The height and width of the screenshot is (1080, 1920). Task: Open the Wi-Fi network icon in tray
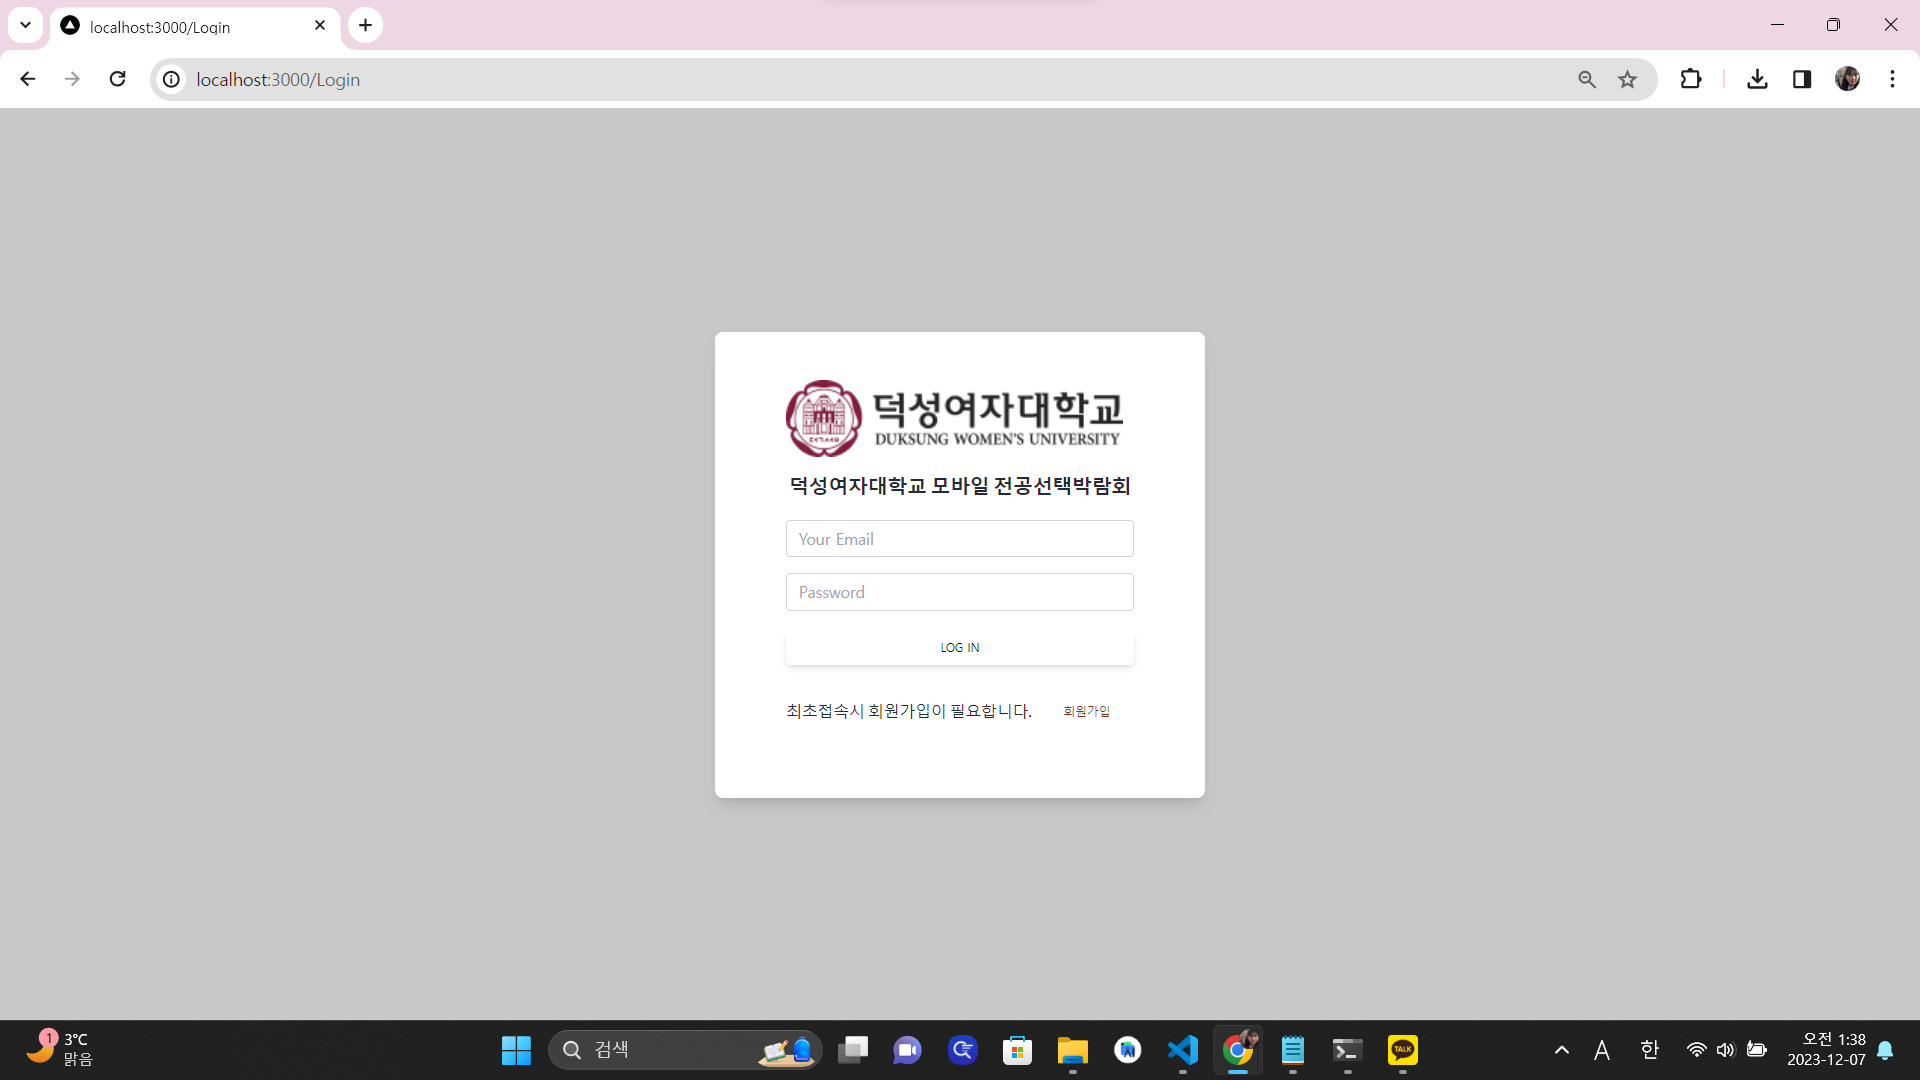(x=1697, y=1050)
